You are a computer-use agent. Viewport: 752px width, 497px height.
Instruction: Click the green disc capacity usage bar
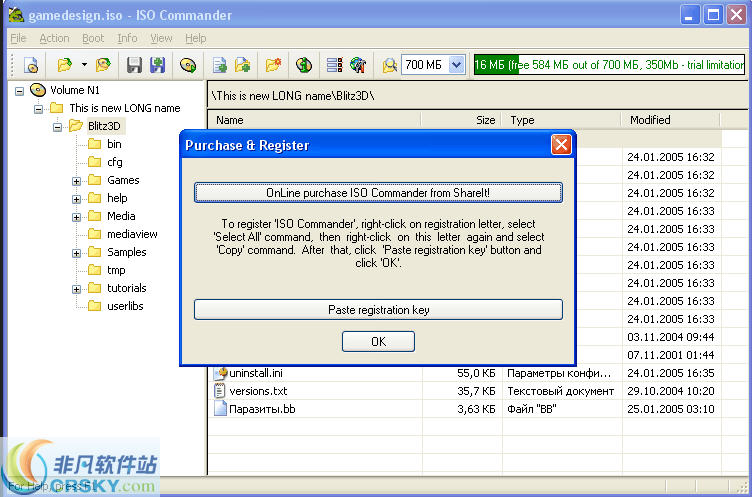coord(609,65)
